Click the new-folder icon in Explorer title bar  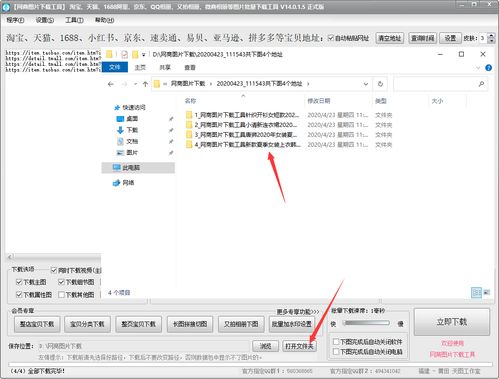tap(135, 54)
